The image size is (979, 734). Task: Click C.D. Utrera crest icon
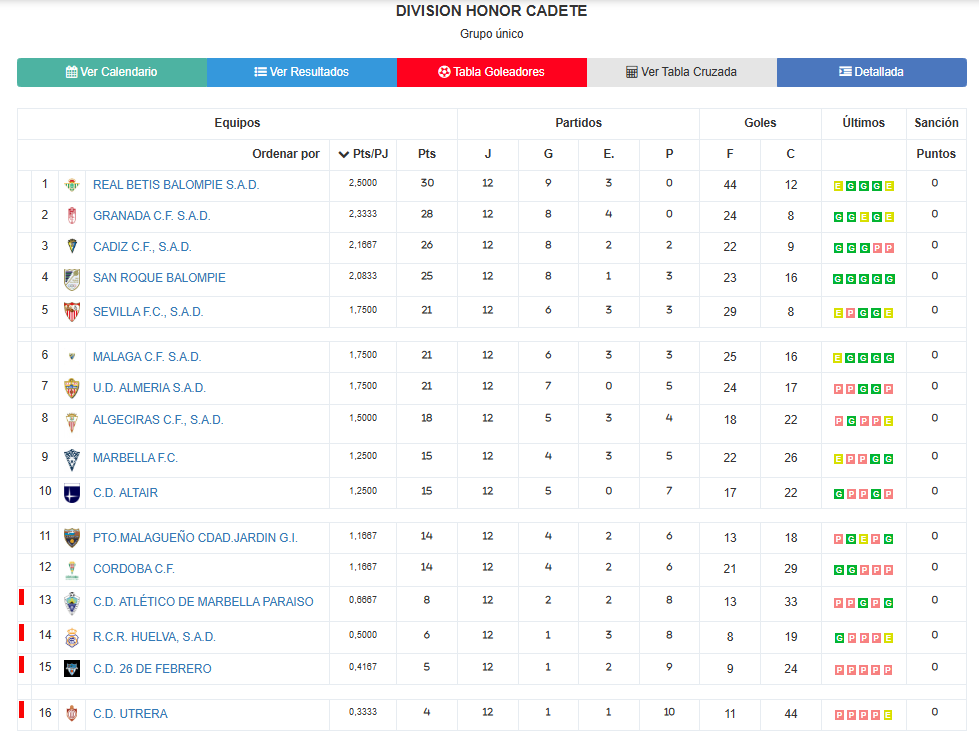72,713
